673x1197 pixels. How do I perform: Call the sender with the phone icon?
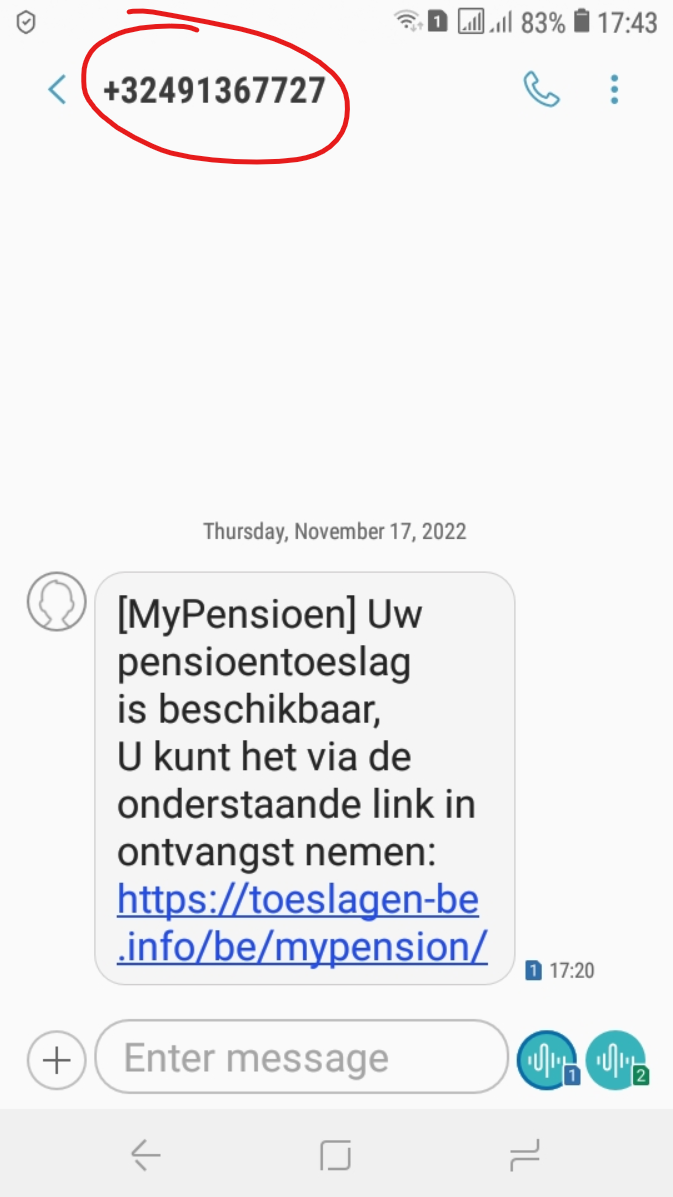(541, 89)
